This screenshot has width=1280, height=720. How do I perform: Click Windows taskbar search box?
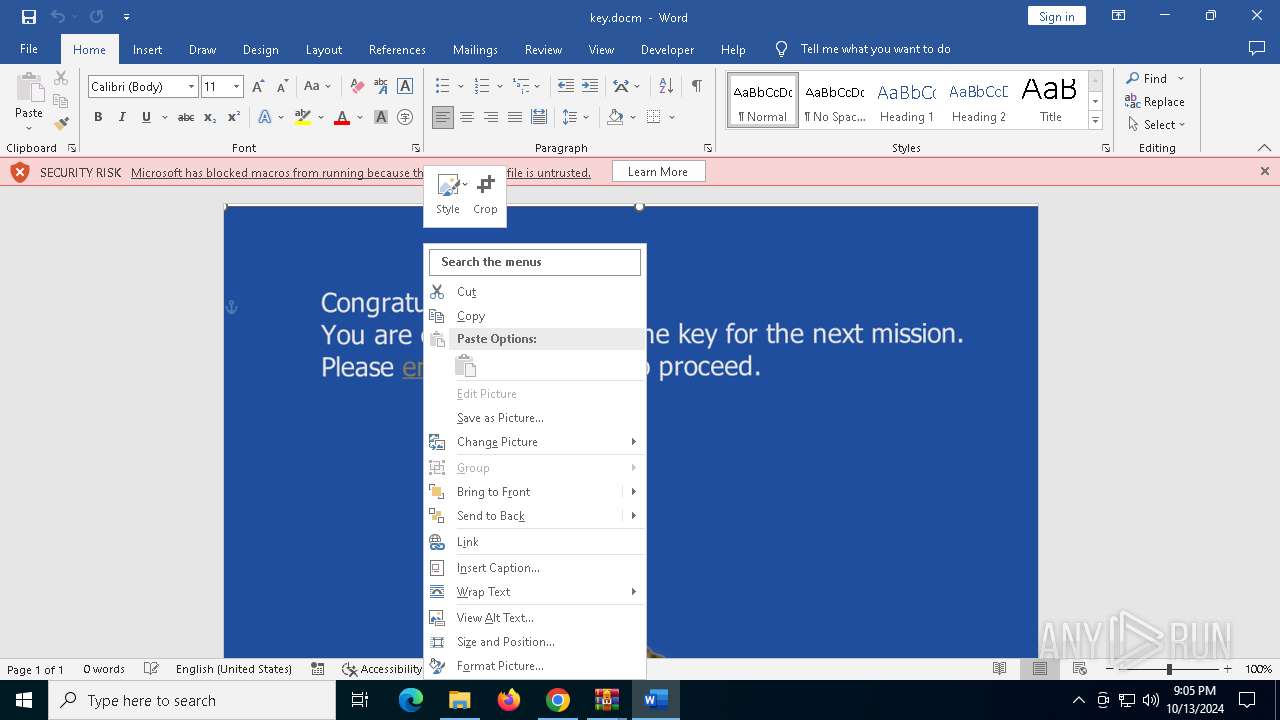point(192,700)
